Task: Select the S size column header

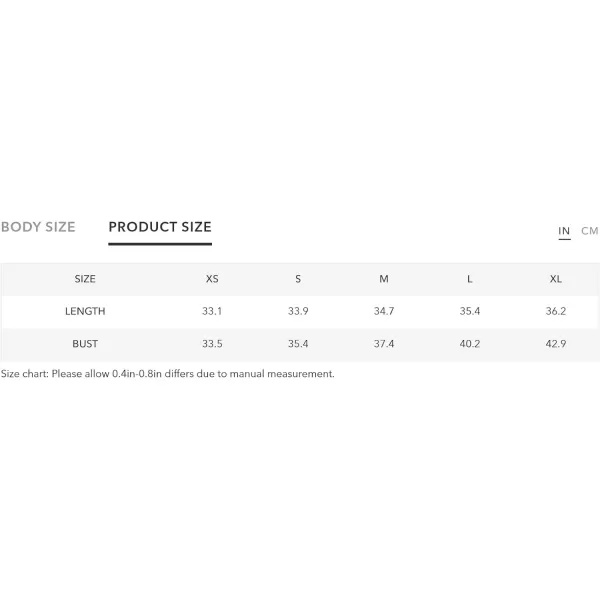Action: coord(298,279)
